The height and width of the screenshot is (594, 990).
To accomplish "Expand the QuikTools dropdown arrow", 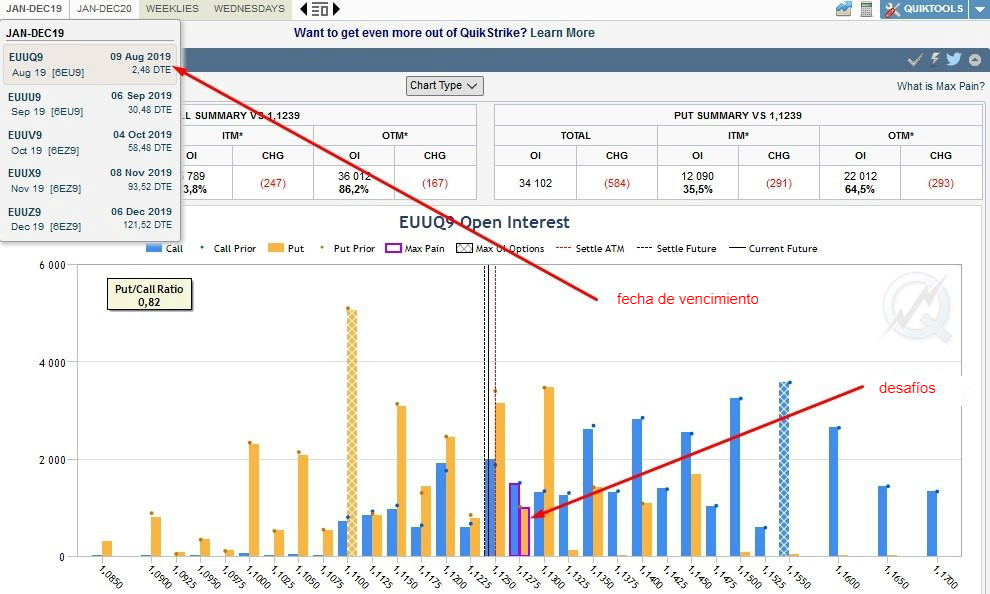I will [x=979, y=9].
